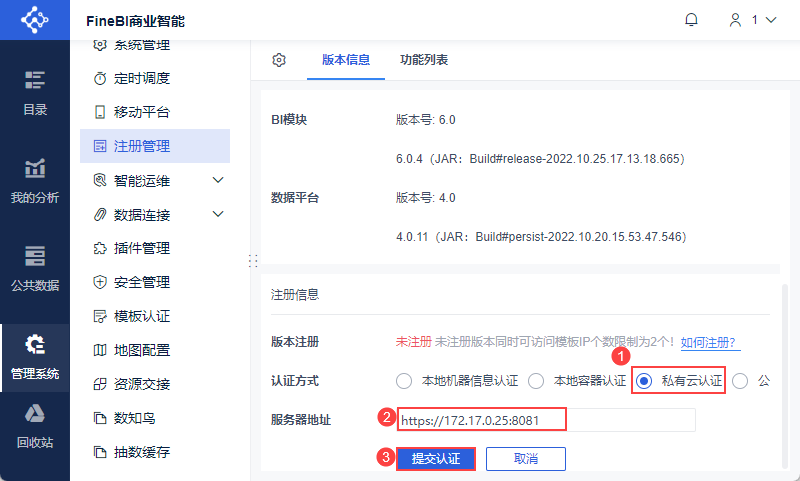This screenshot has height=481, width=800.
Task: Click the 数知鸟 icon
Action: click(100, 418)
